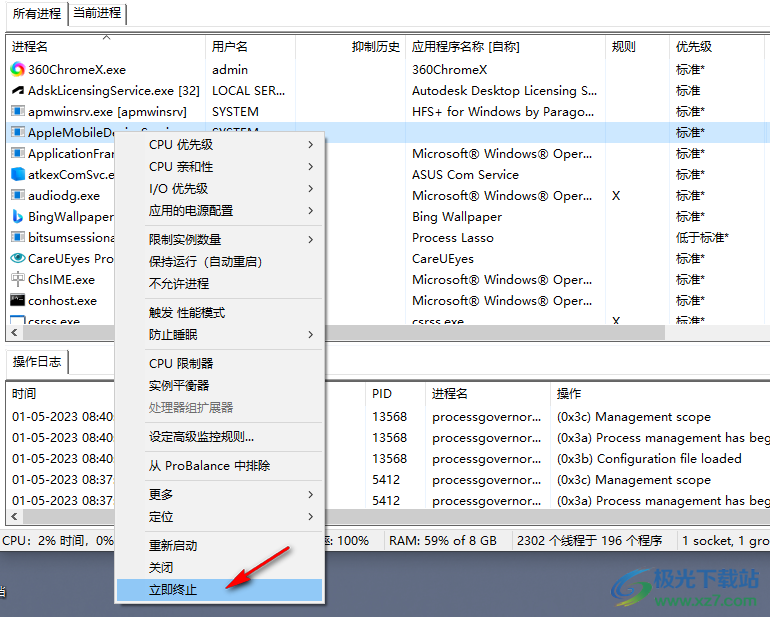Toggle 保持运行 (自动重启) option
The width and height of the screenshot is (770, 617).
(x=219, y=261)
